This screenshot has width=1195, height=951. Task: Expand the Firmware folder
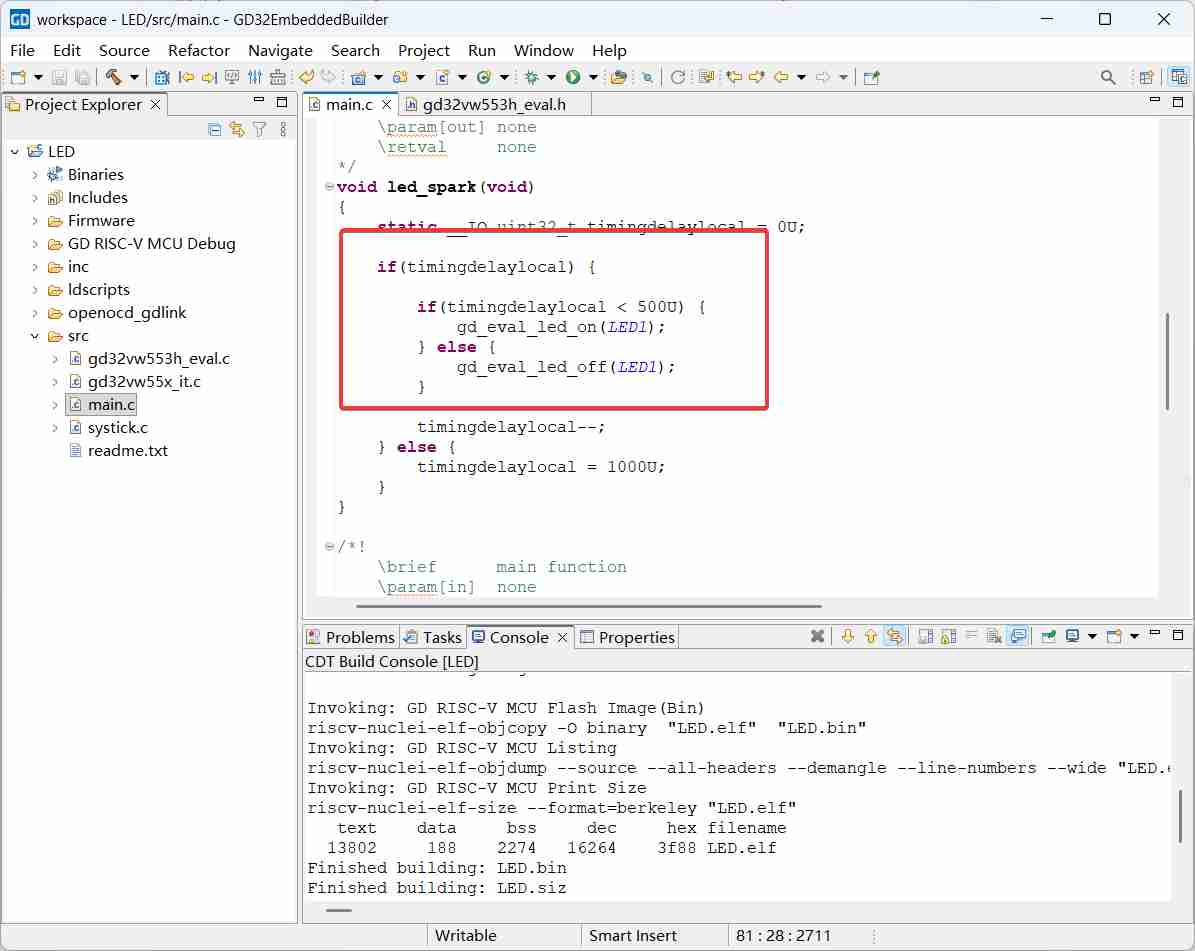click(x=35, y=221)
